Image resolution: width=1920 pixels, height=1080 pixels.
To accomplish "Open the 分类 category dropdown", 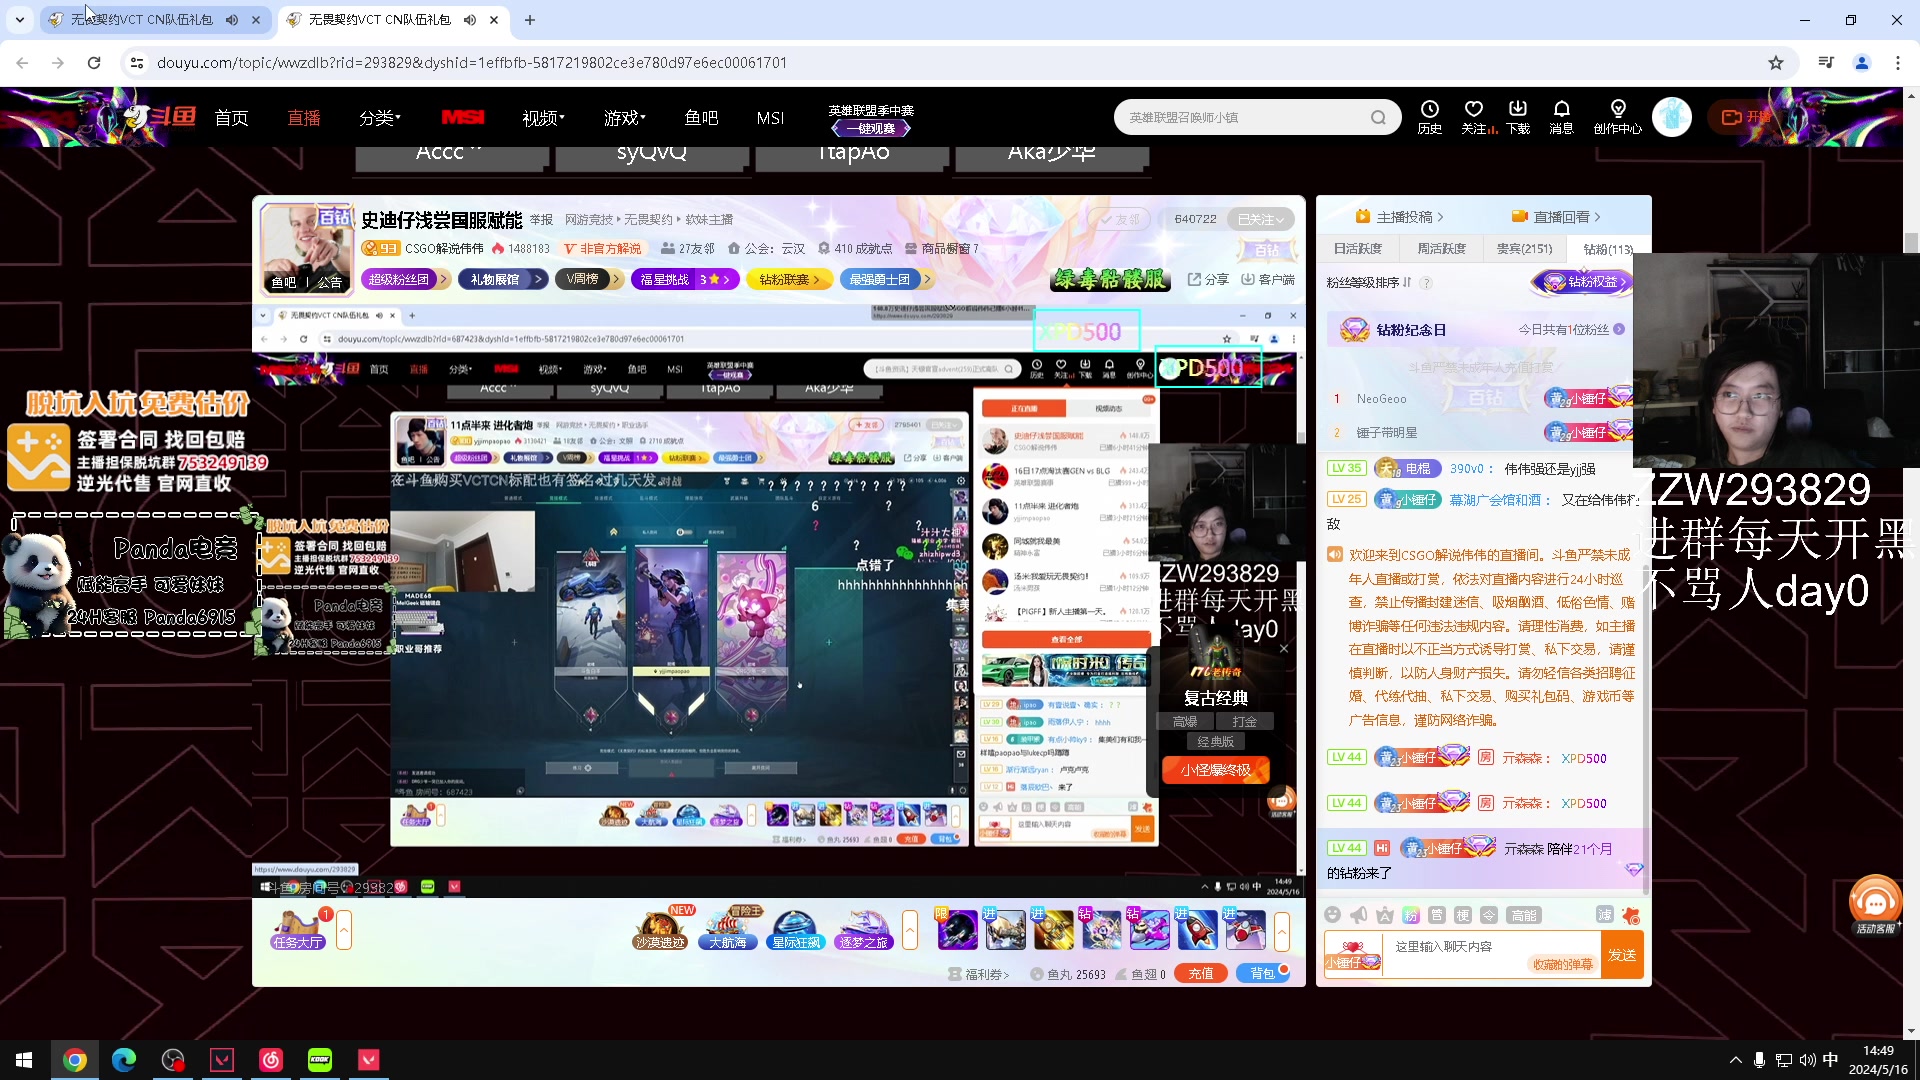I will tap(378, 117).
